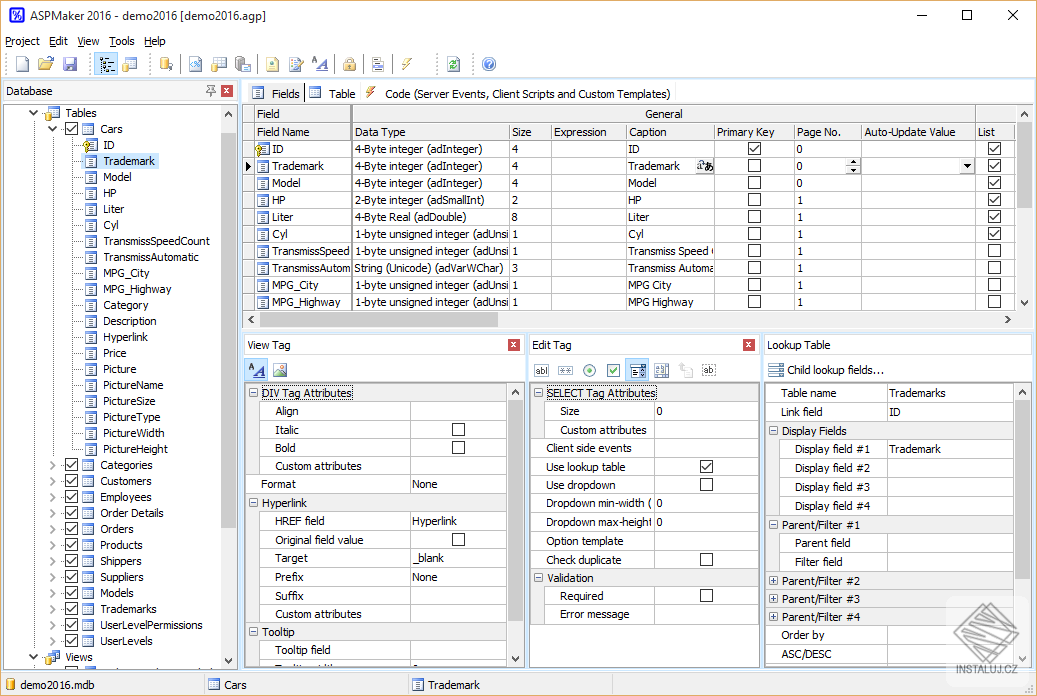The image size is (1037, 696).
Task: Enable the Required validation checkbox
Action: point(706,596)
